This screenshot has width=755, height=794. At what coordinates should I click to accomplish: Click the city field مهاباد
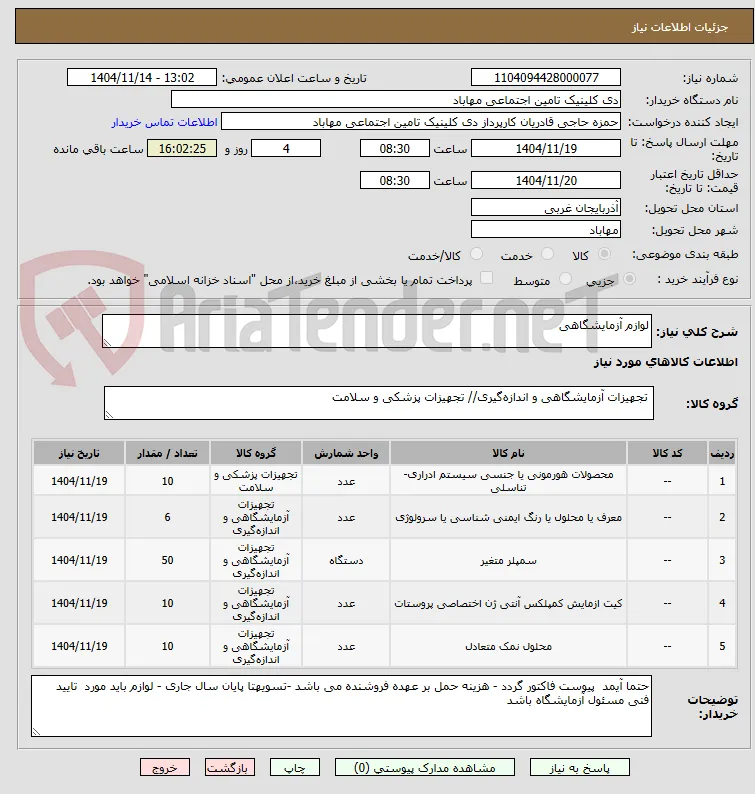click(x=546, y=230)
